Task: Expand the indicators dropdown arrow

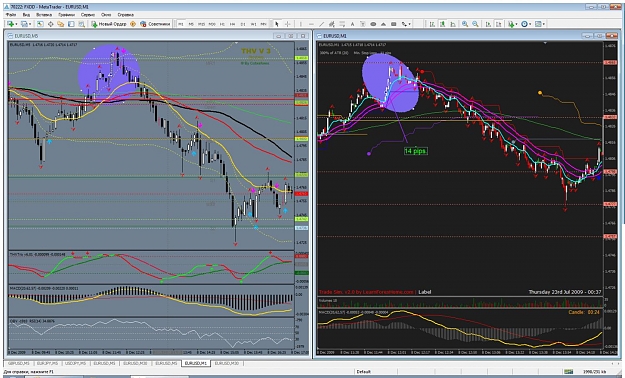Action: point(517,24)
